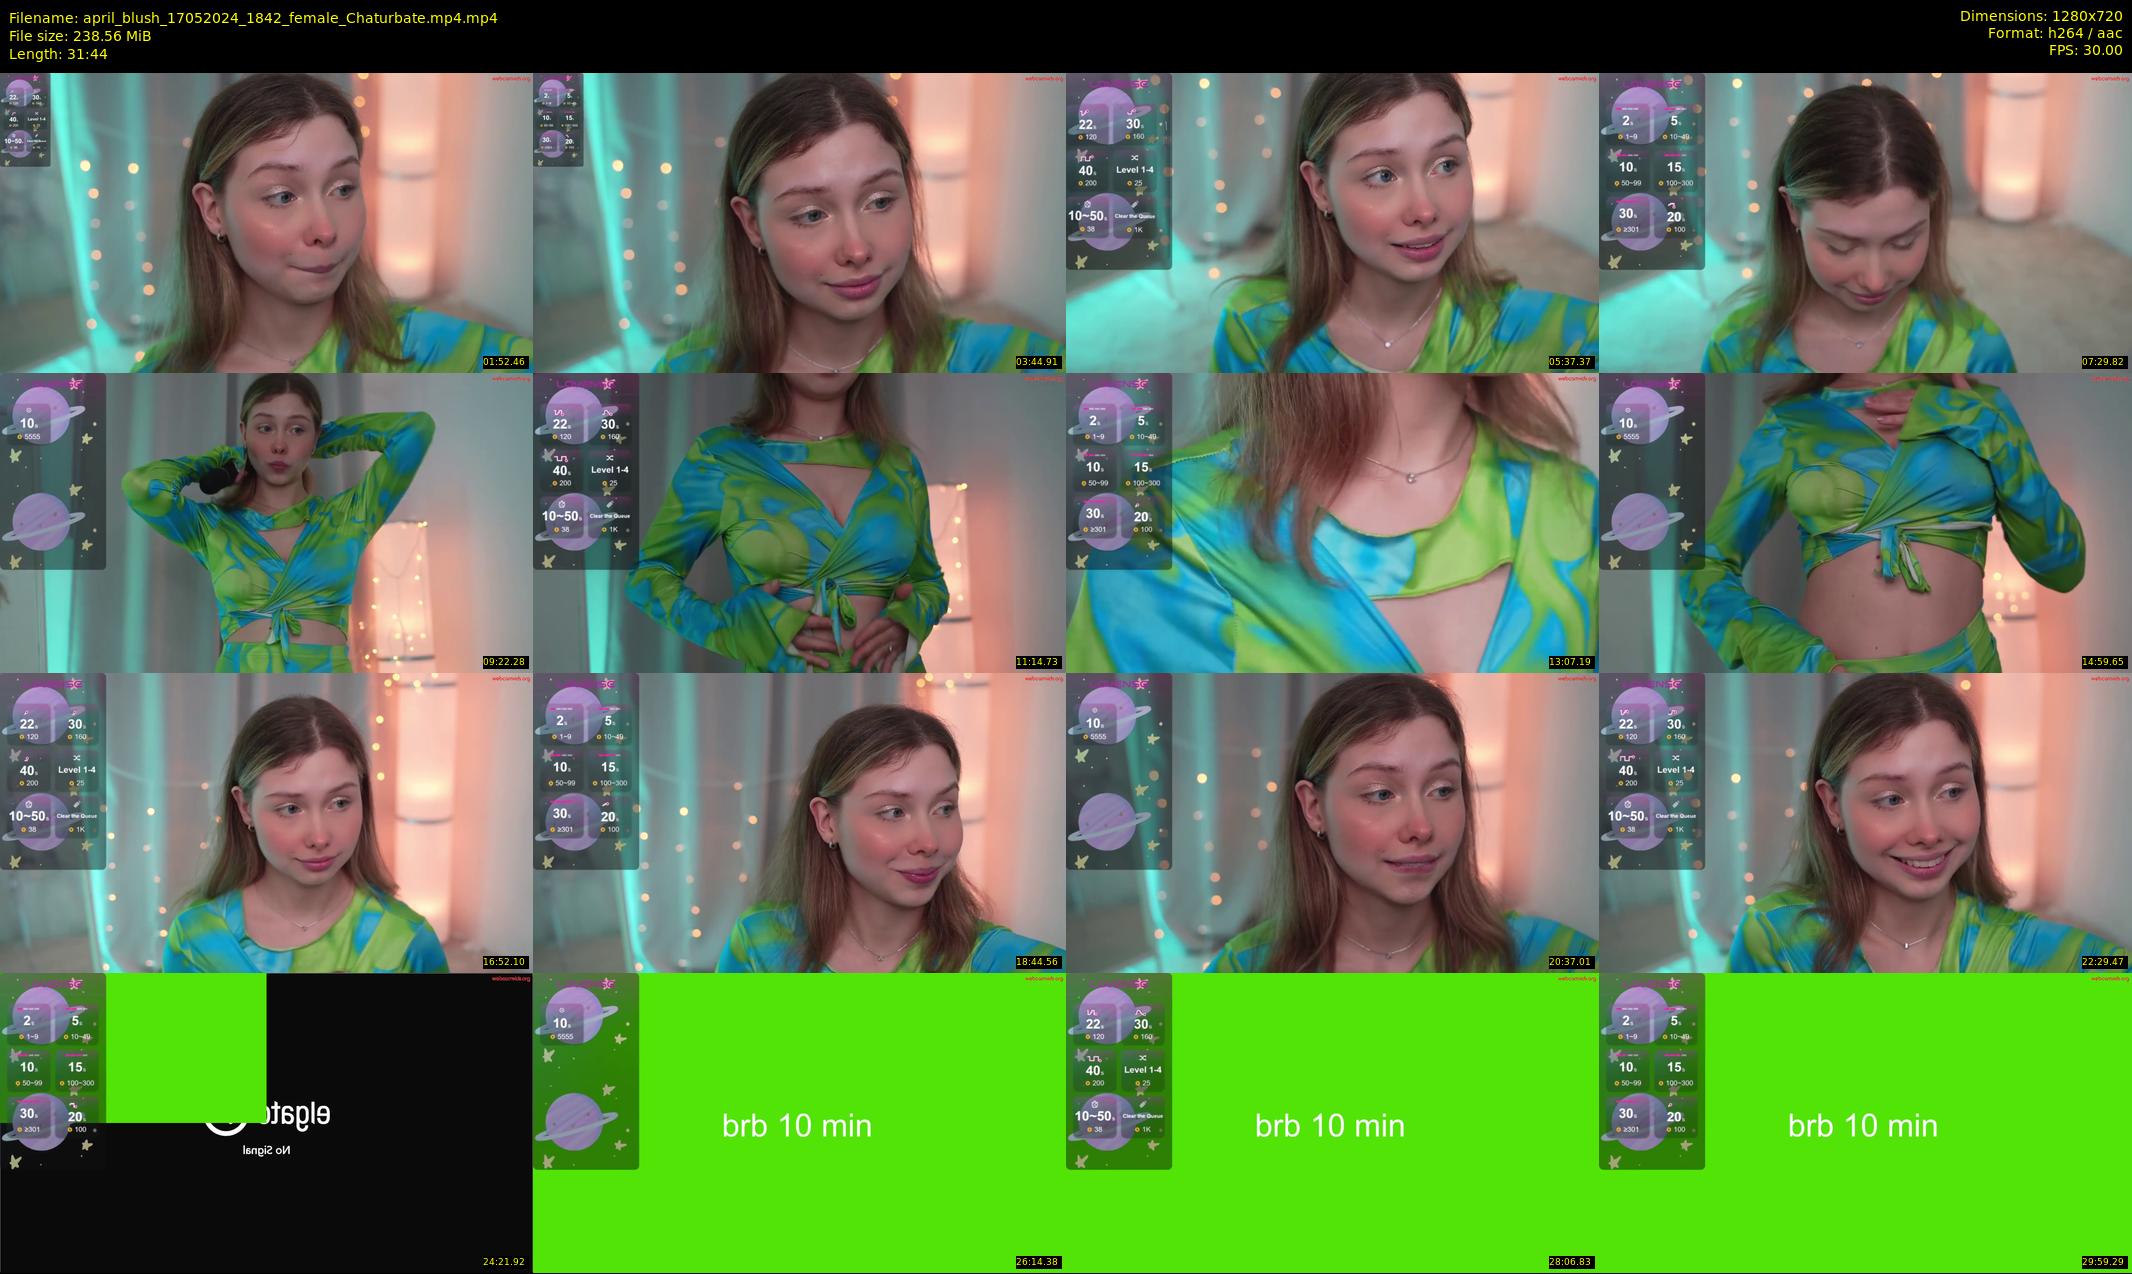The image size is (2132, 1274).
Task: Open the close-up frame at 13:07.19
Action: (1332, 522)
